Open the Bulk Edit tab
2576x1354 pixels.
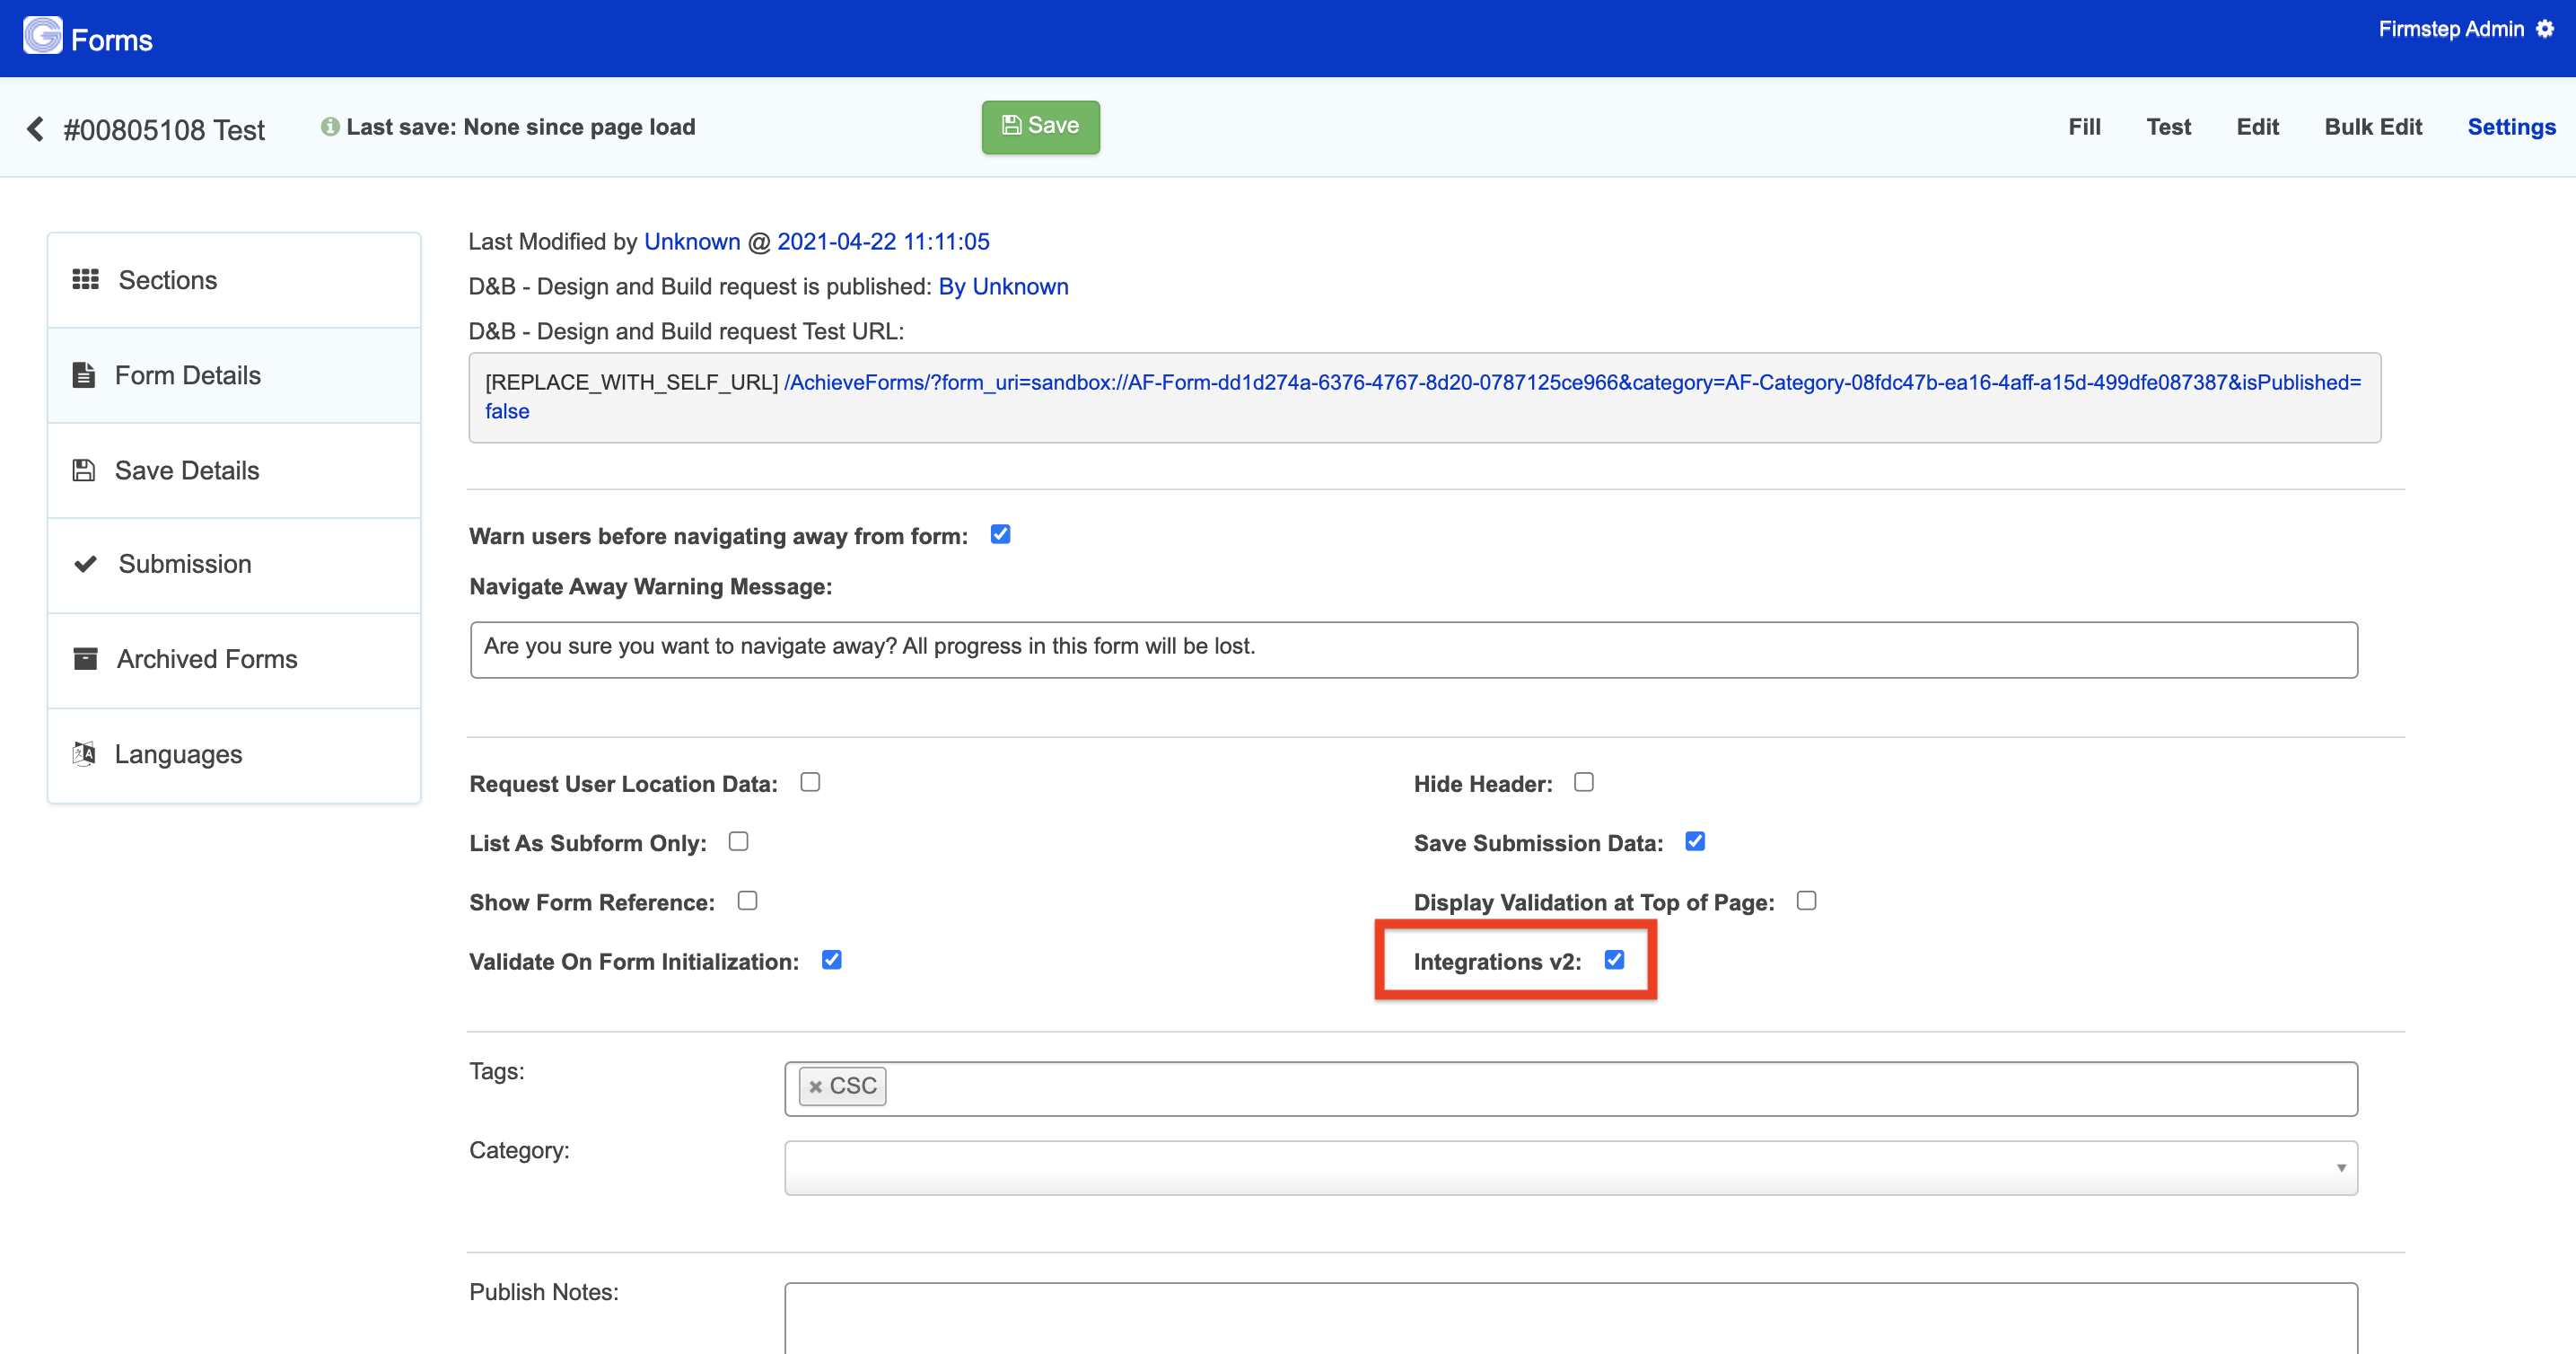[2372, 127]
